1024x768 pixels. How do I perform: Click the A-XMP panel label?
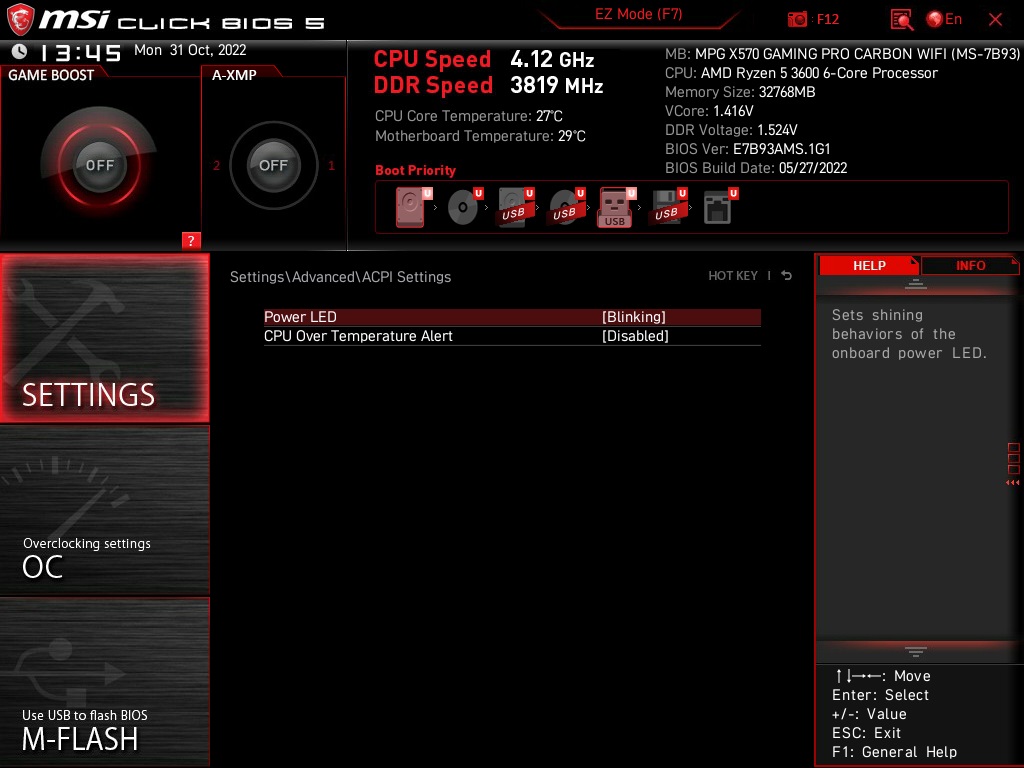234,75
